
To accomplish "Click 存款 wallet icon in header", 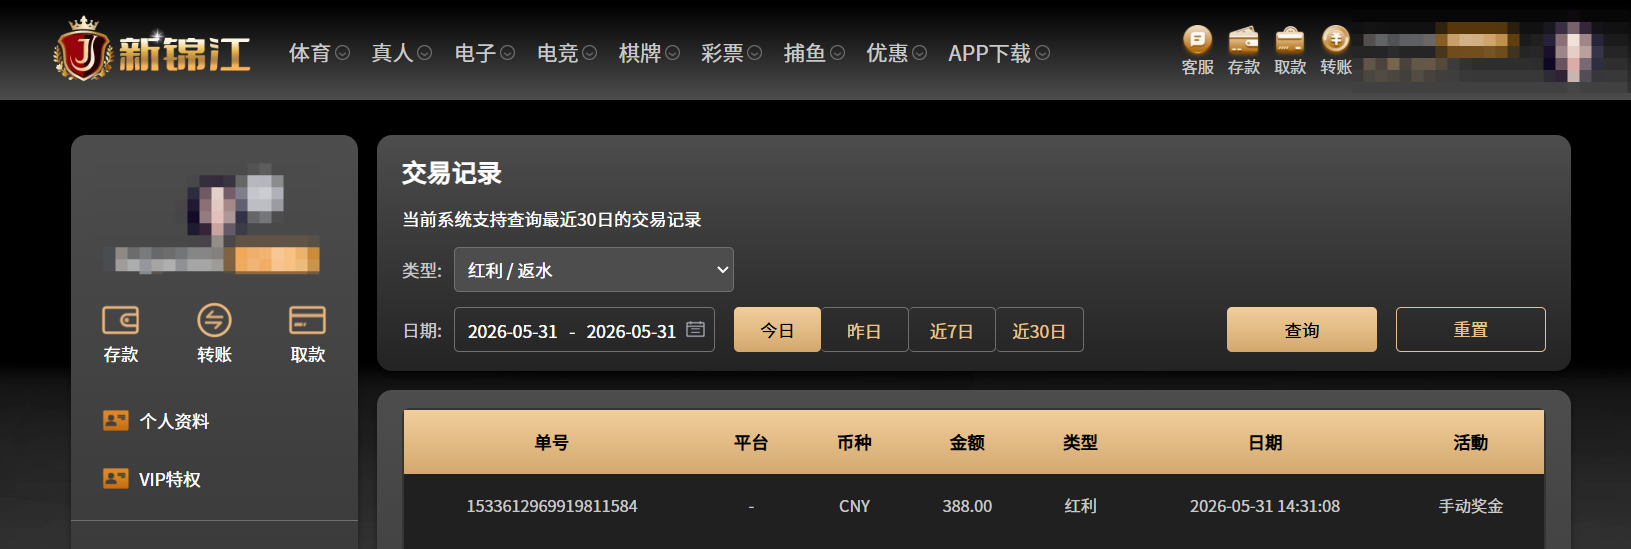I will pos(1243,40).
